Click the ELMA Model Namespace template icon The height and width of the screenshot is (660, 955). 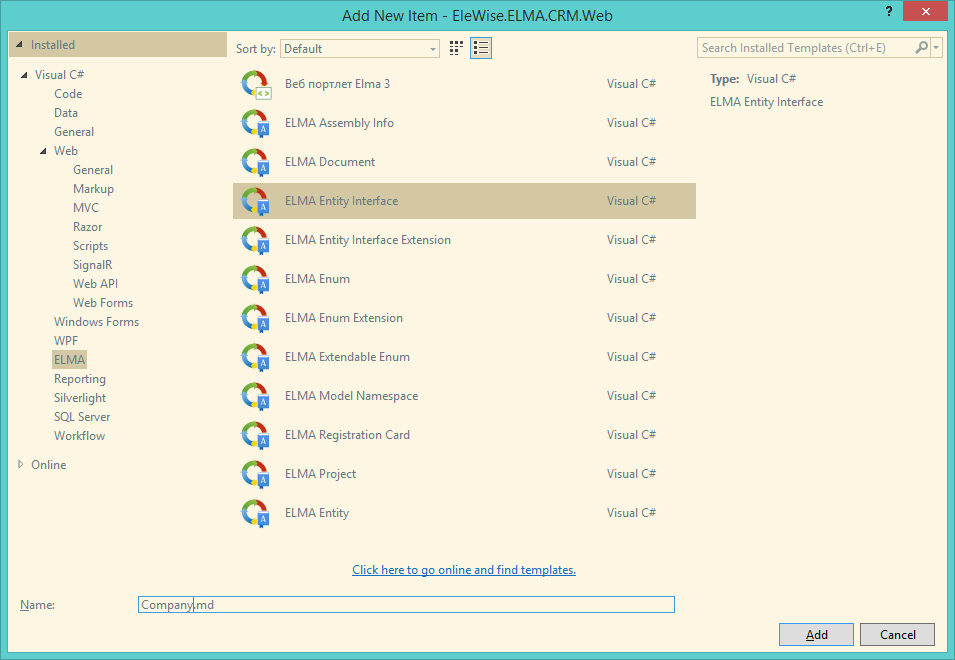pyautogui.click(x=256, y=396)
